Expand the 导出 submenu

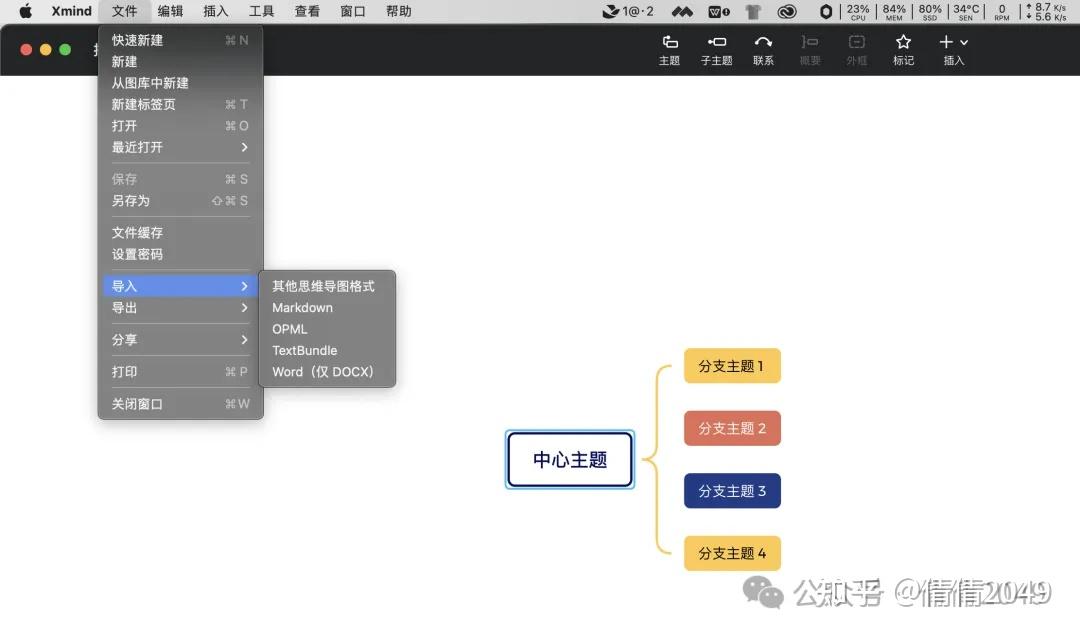(x=124, y=308)
